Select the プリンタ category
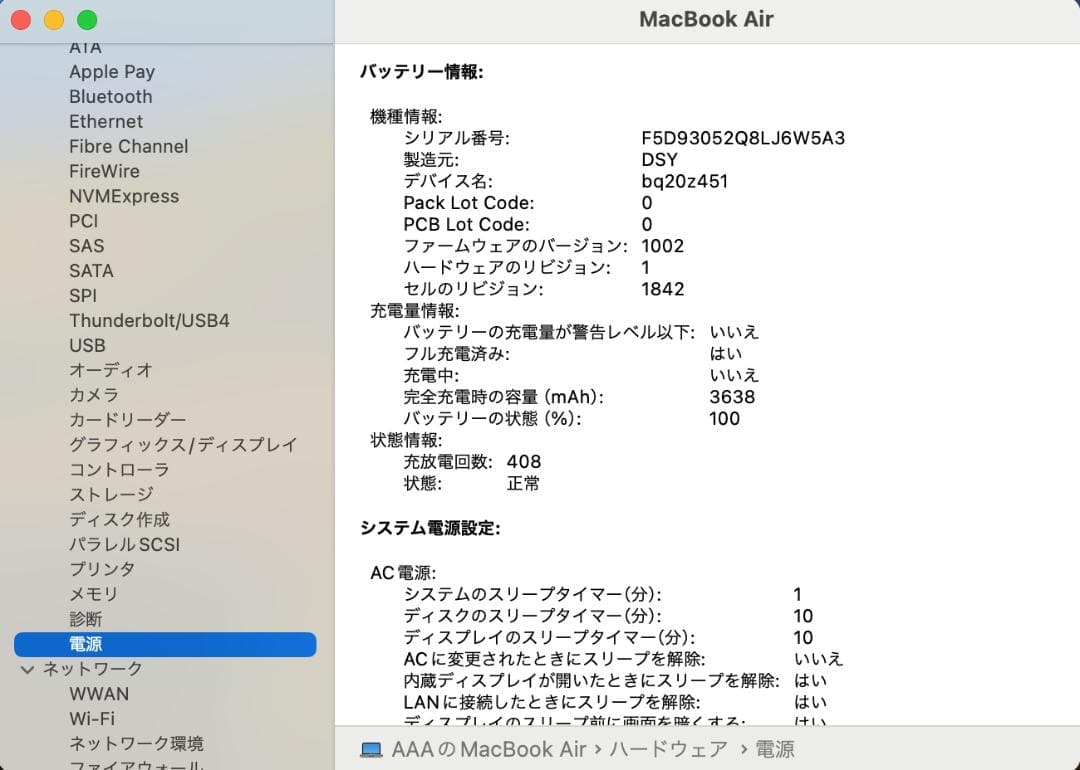This screenshot has width=1080, height=770. pos(102,569)
